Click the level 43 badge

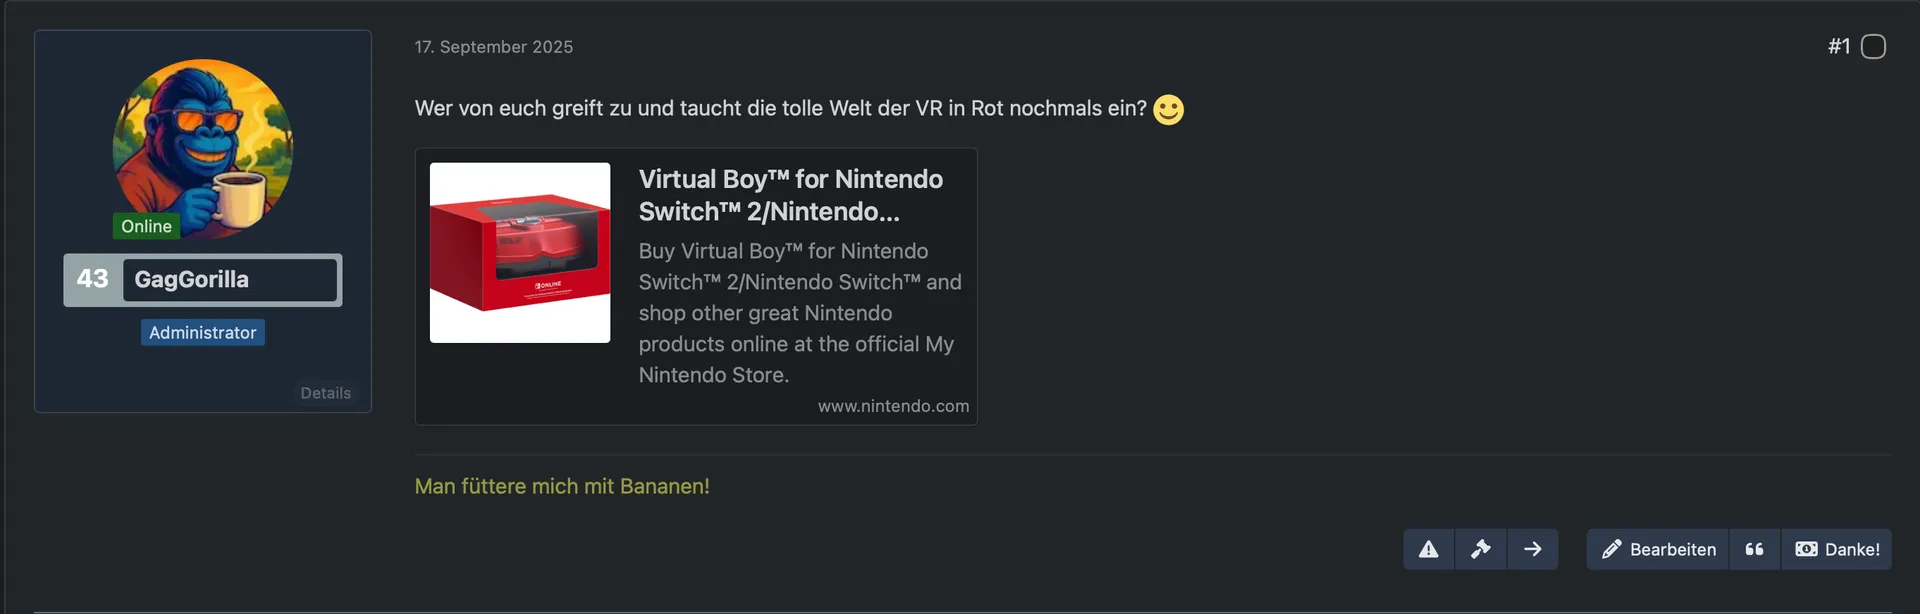93,279
